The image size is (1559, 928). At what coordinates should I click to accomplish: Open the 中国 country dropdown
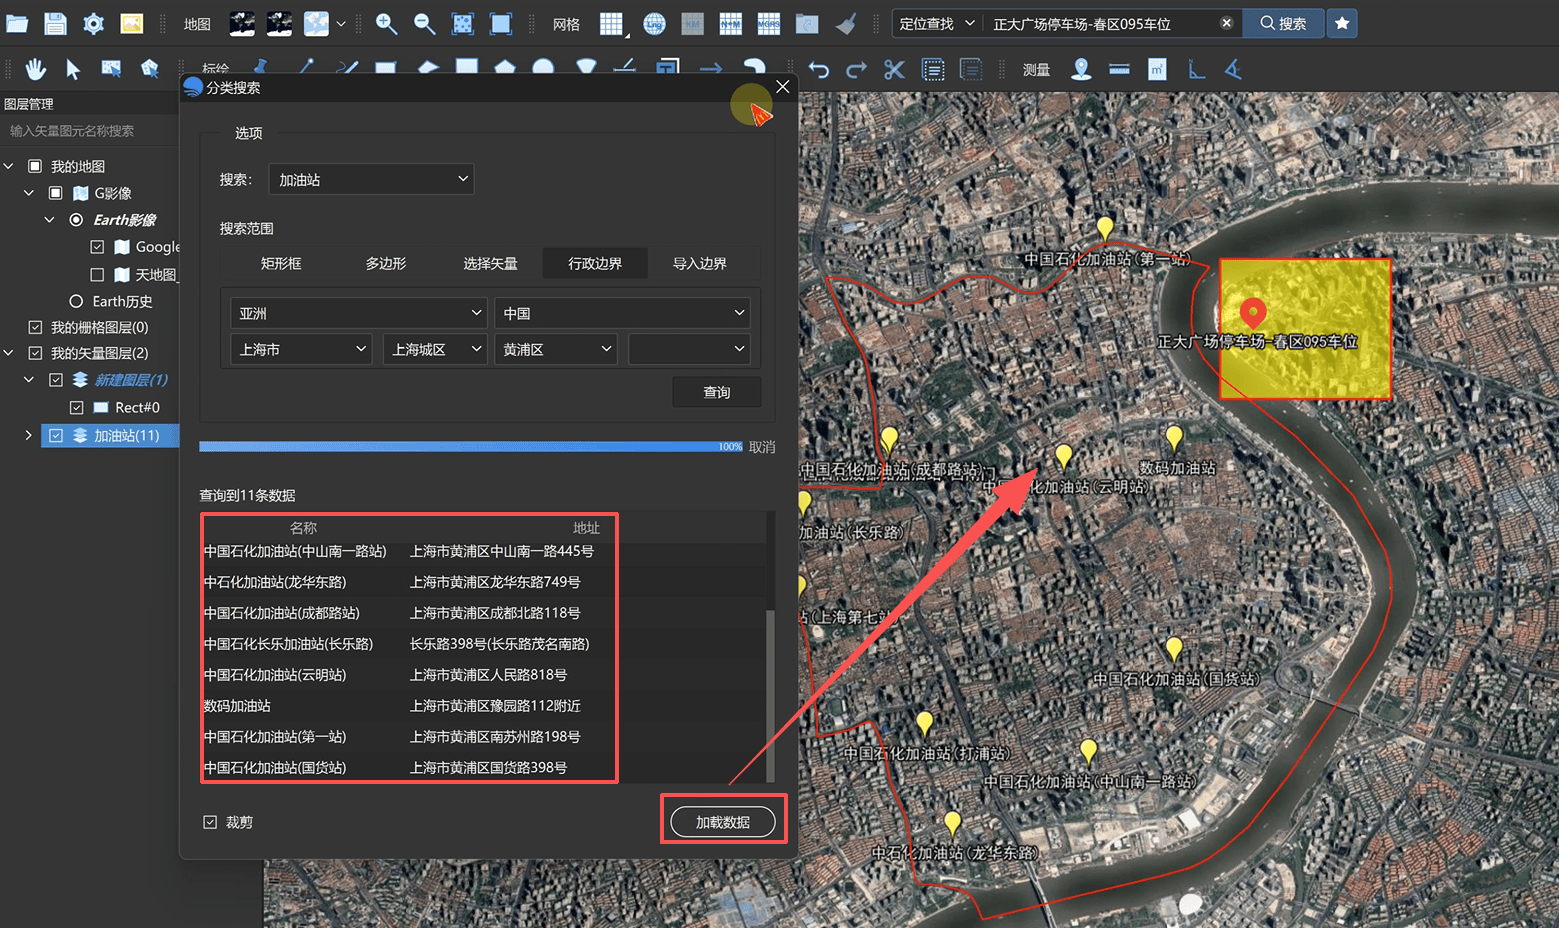pos(622,313)
